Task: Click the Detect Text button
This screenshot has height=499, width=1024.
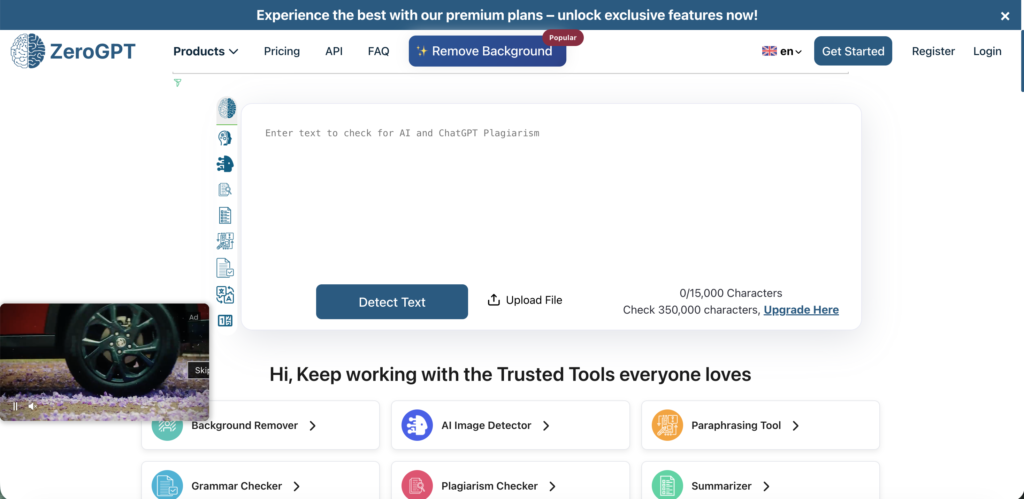Action: point(392,302)
